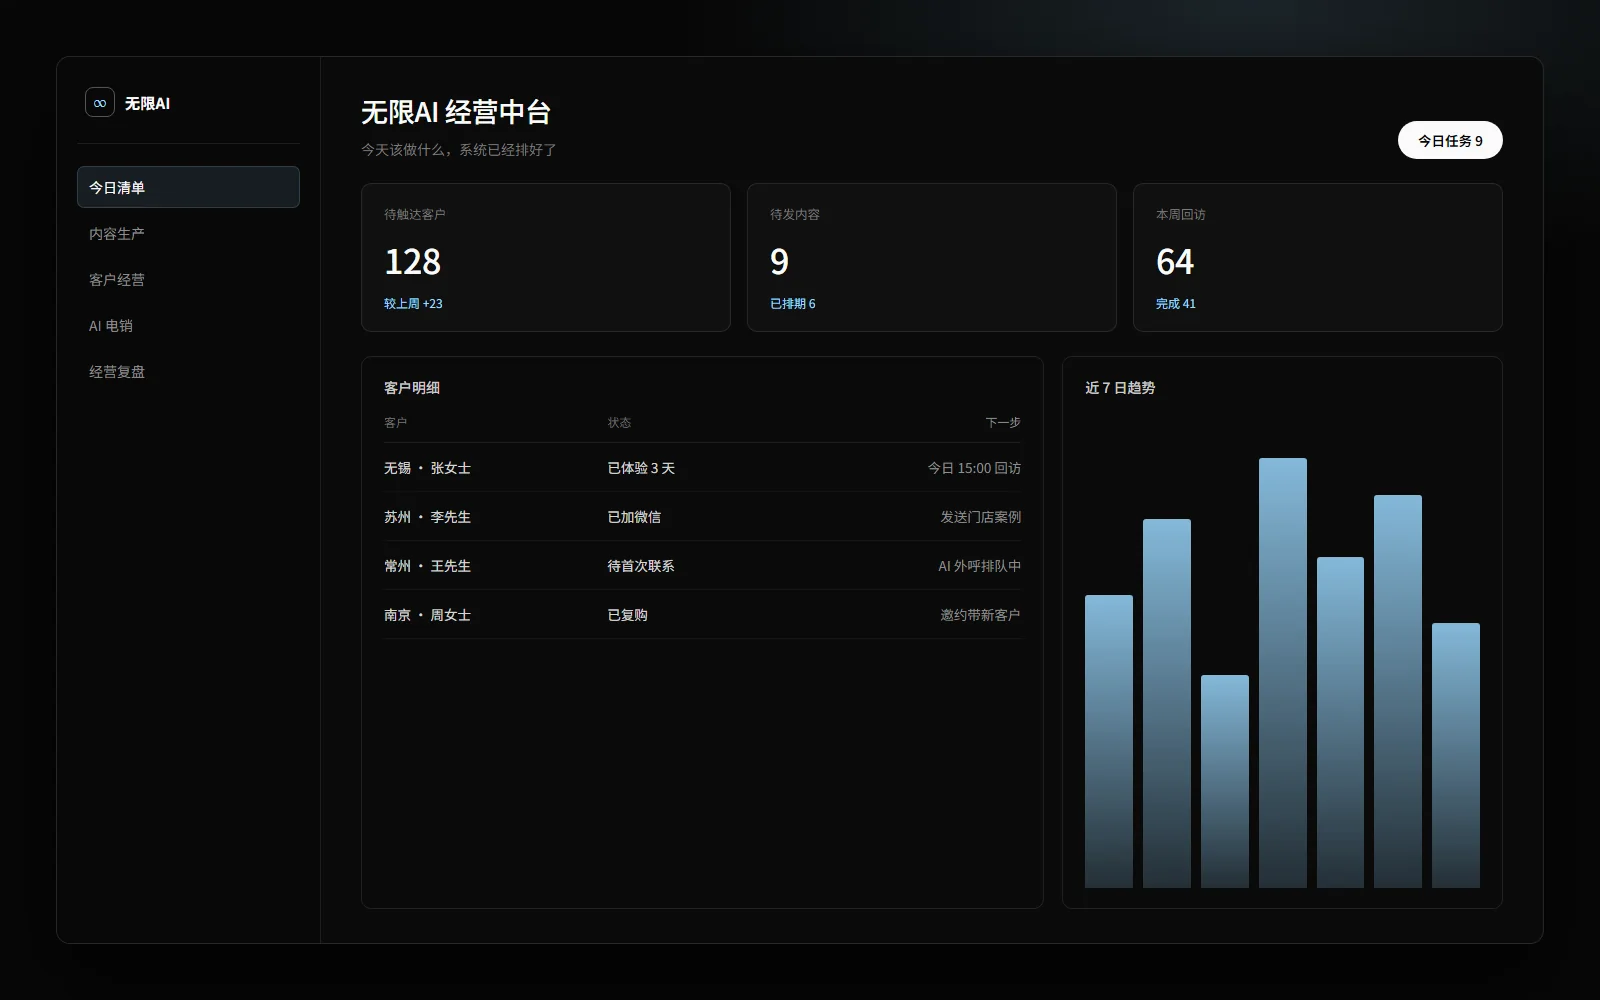Open 今日清单 in the sidebar
The width and height of the screenshot is (1600, 1000).
point(188,187)
